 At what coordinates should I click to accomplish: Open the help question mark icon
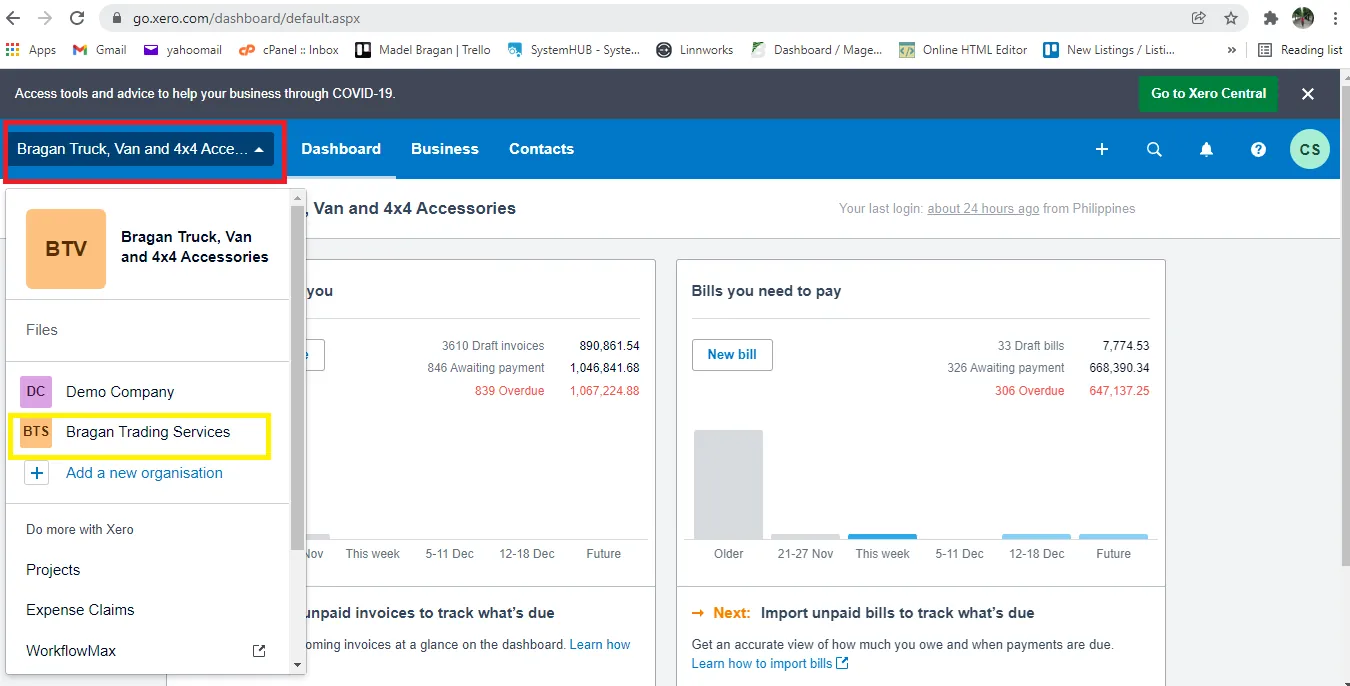point(1258,149)
